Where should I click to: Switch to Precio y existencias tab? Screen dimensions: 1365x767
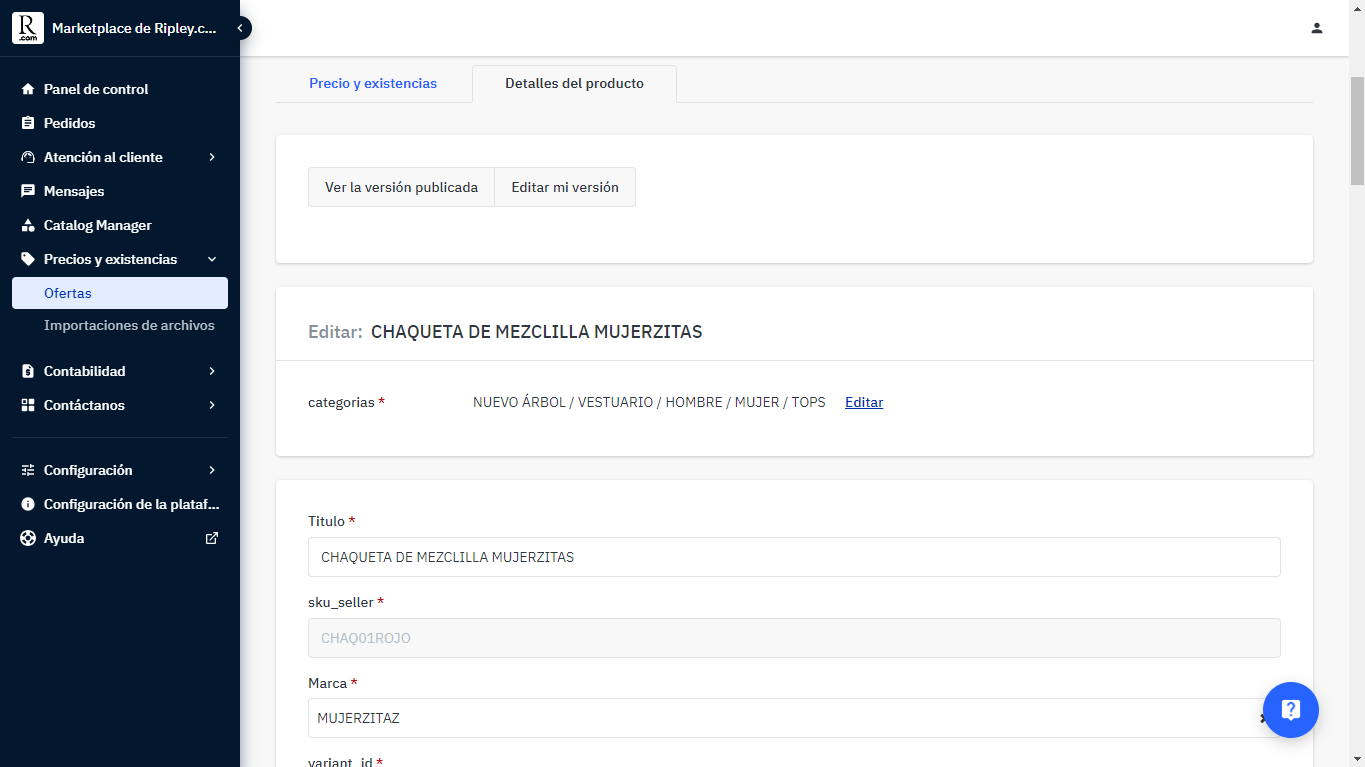(x=373, y=84)
